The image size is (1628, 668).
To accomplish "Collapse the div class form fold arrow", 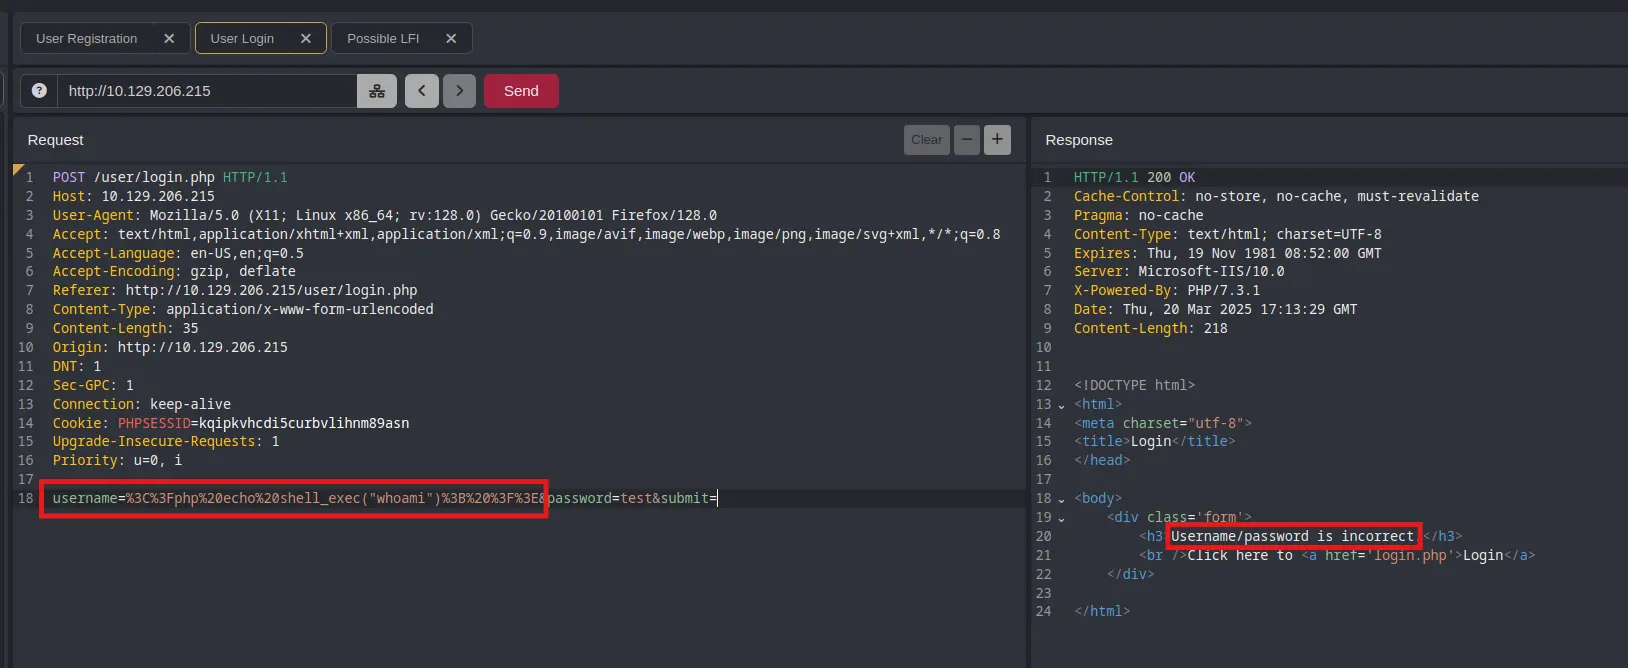I will pos(1061,518).
